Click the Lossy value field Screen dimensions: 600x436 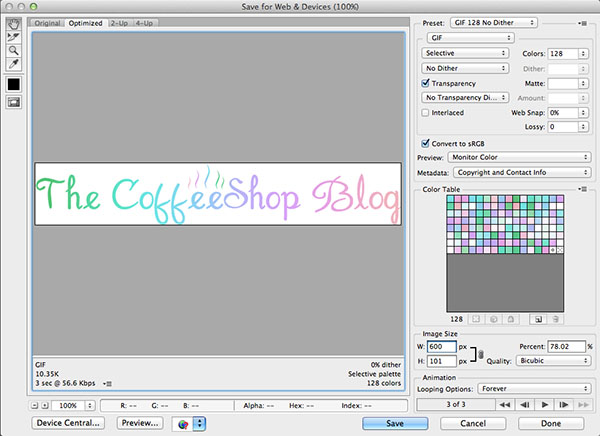563,127
